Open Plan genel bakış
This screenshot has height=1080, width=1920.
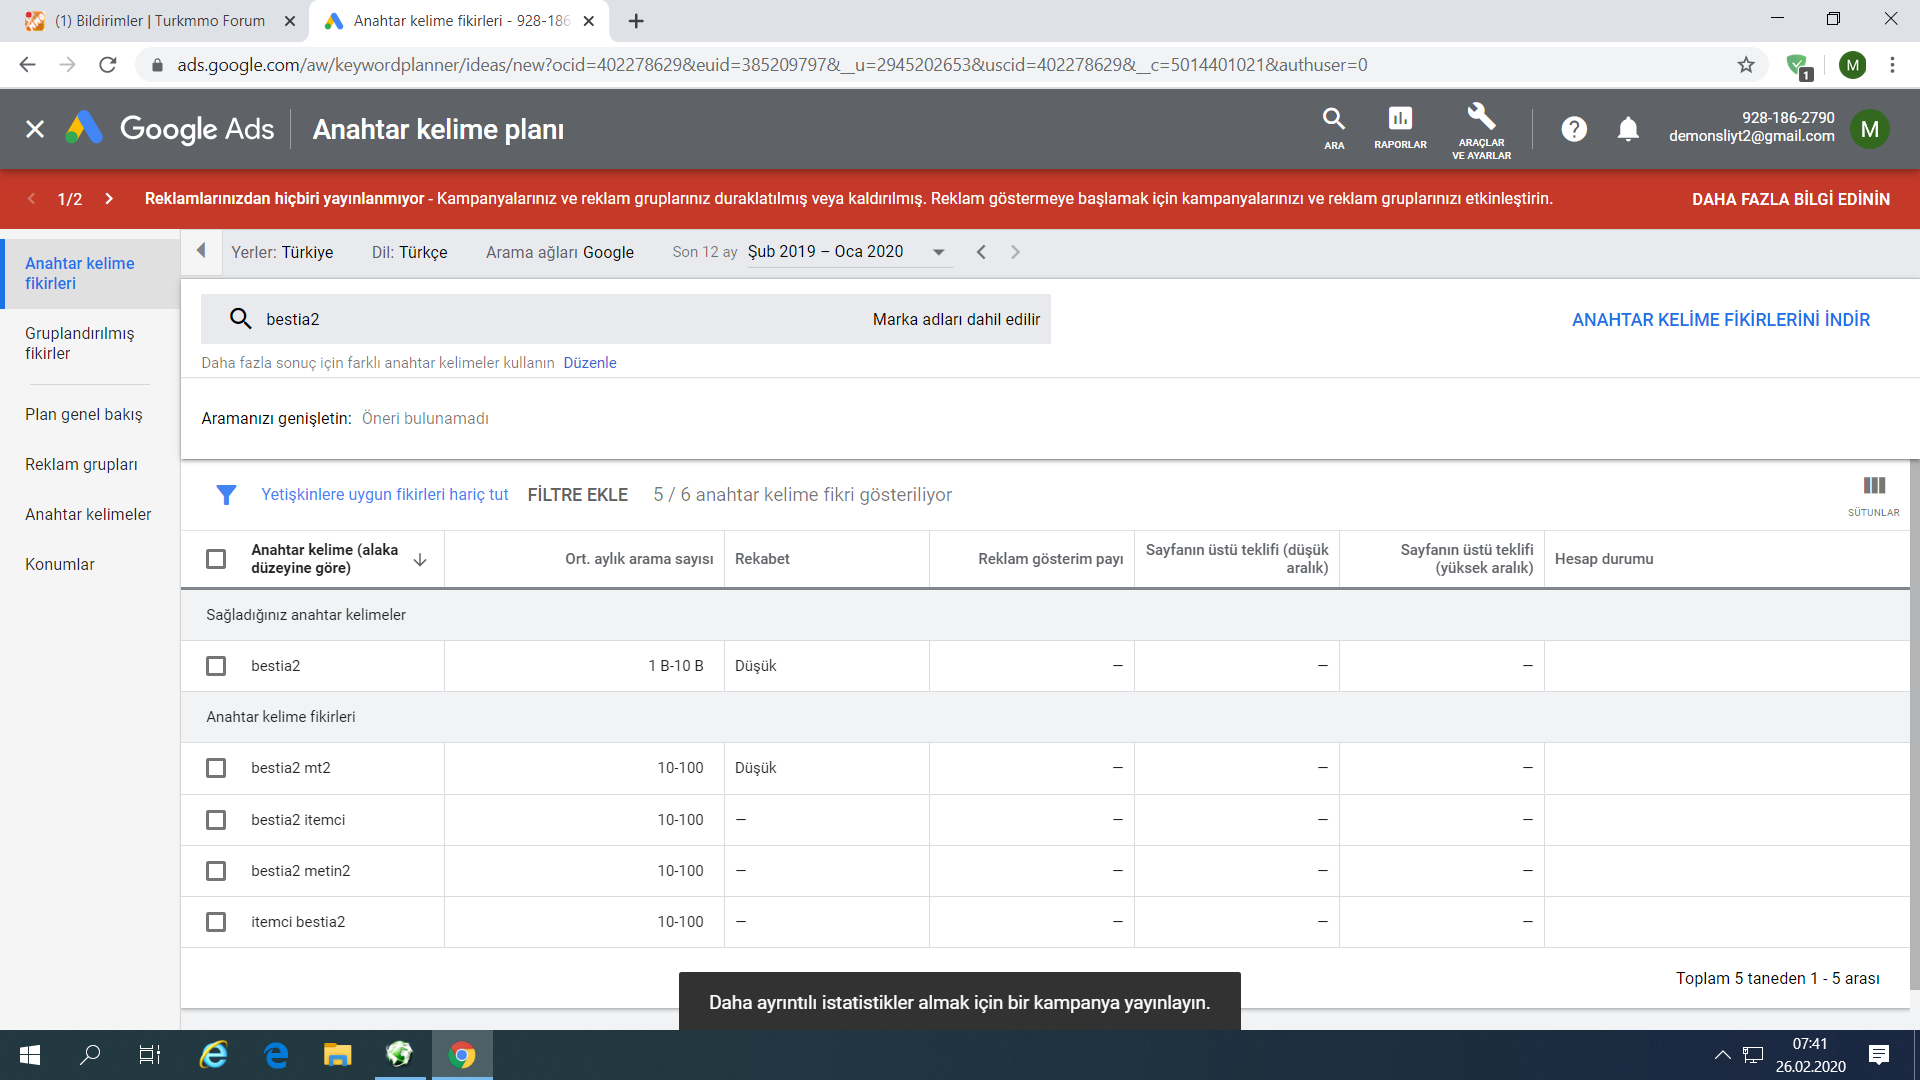pos(84,414)
